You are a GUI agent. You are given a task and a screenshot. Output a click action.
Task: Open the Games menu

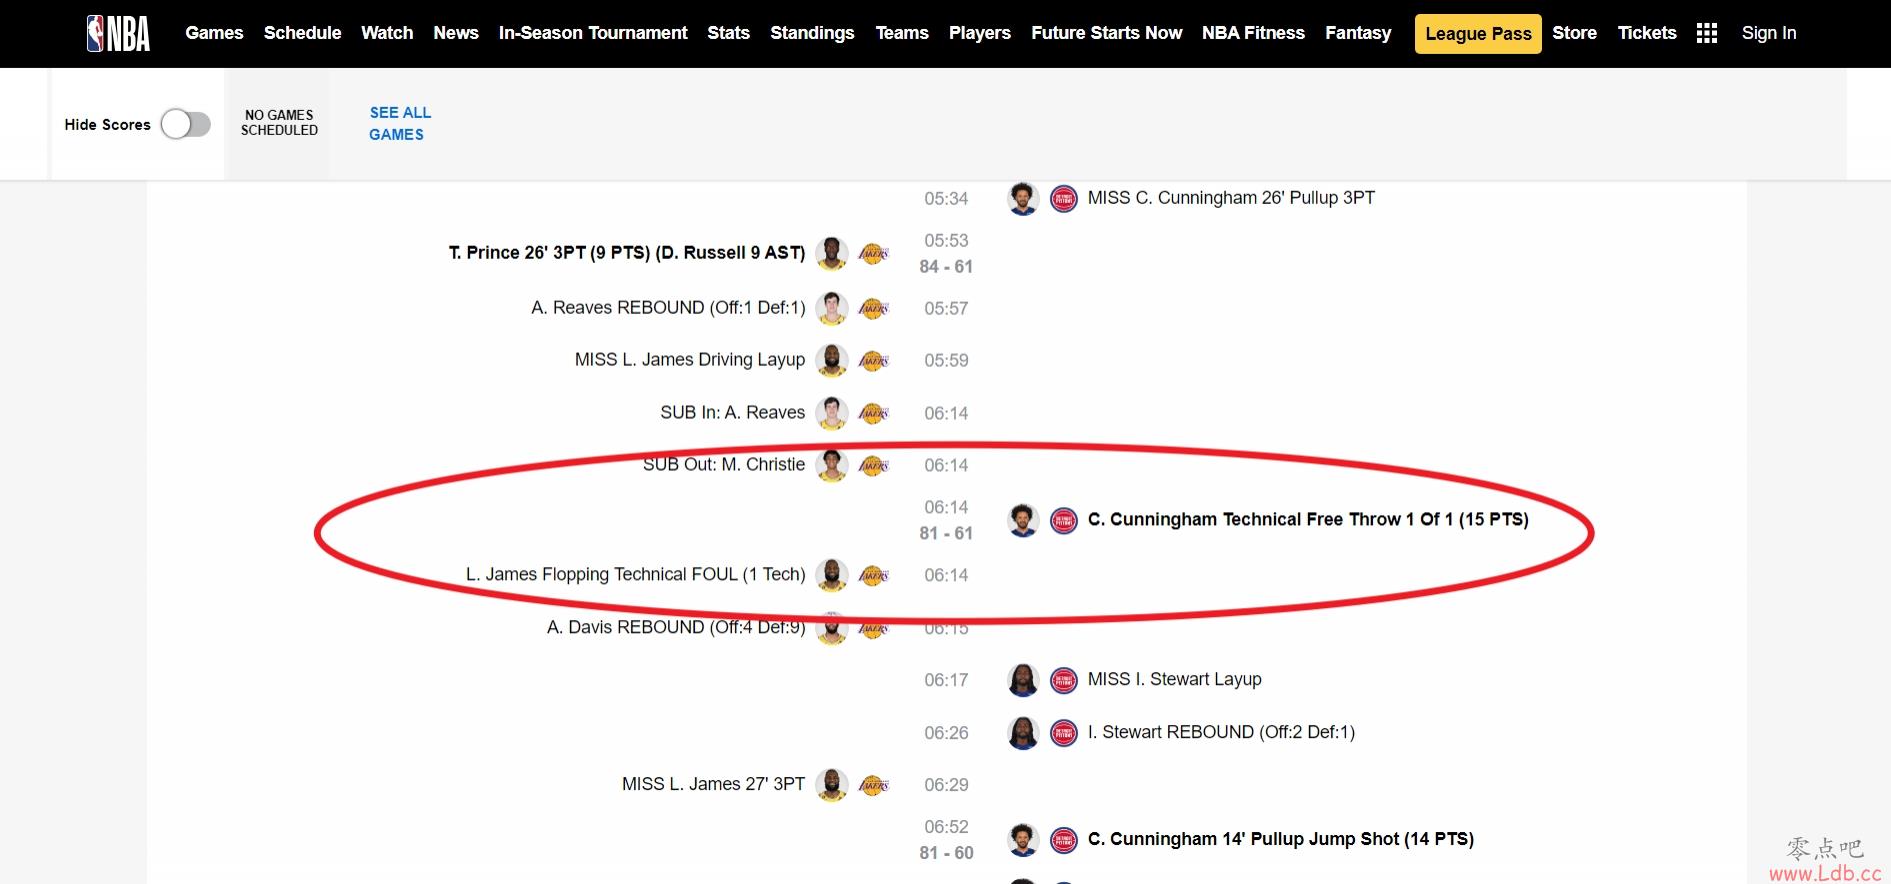click(x=214, y=33)
